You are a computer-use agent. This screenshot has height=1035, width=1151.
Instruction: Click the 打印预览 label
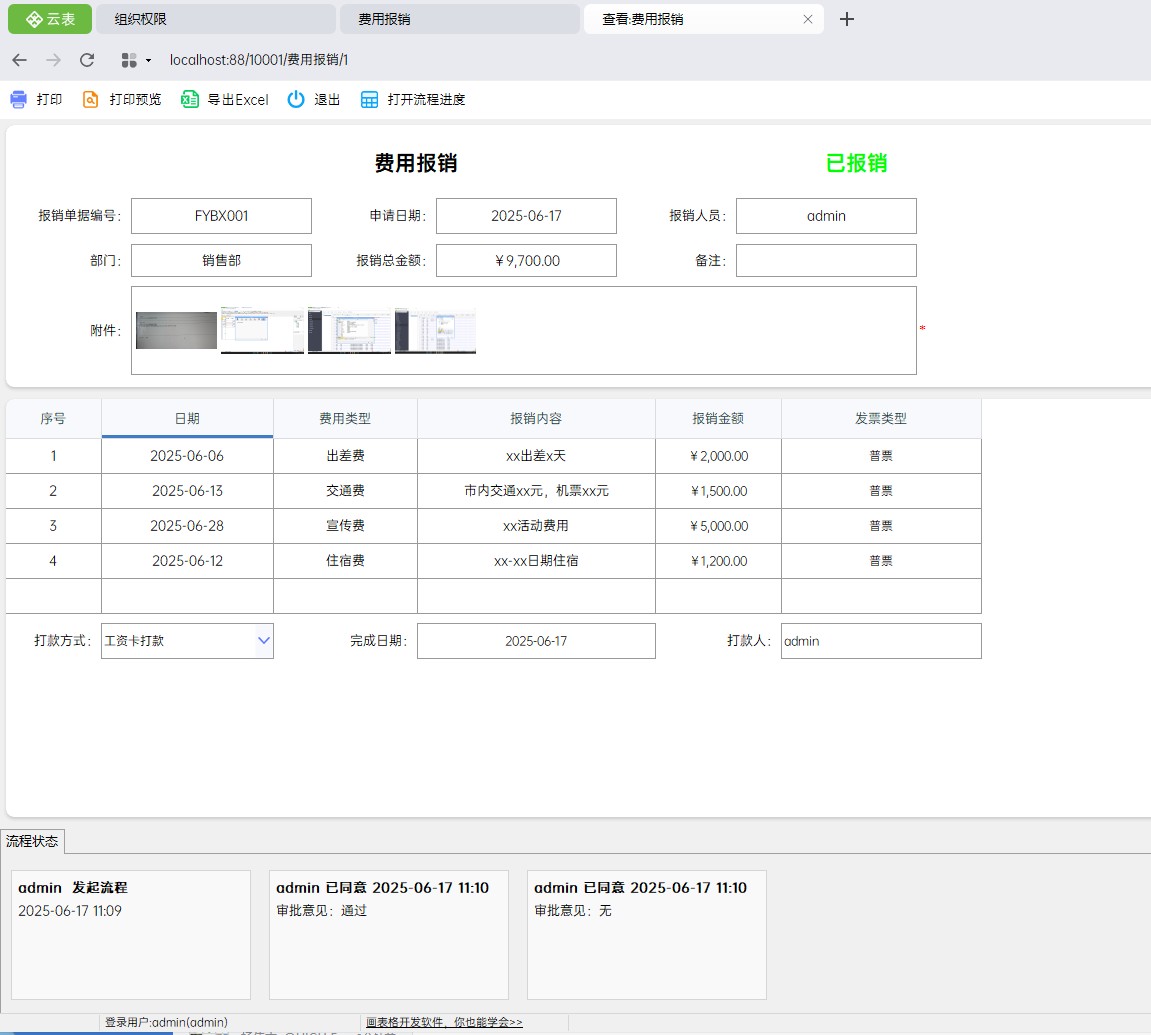(135, 100)
